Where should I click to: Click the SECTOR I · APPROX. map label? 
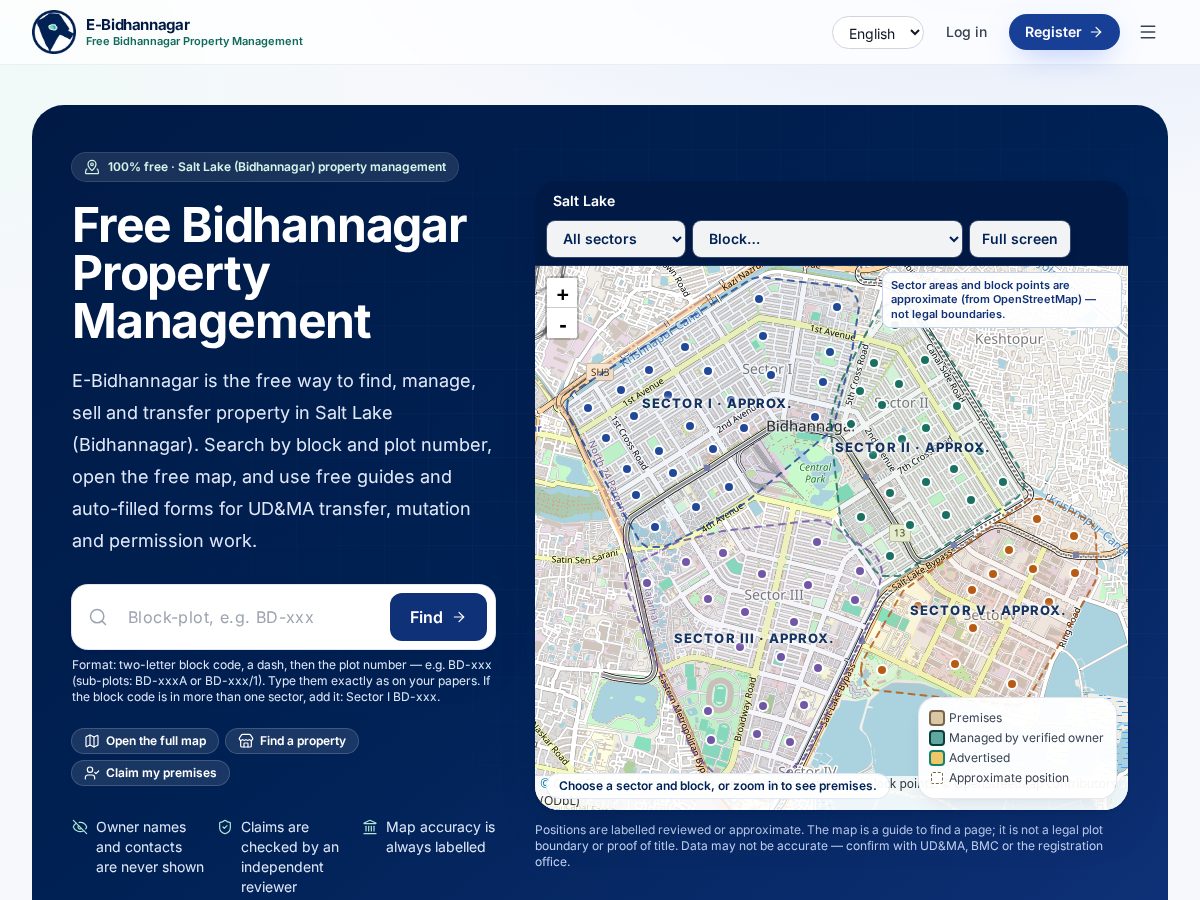coord(716,403)
